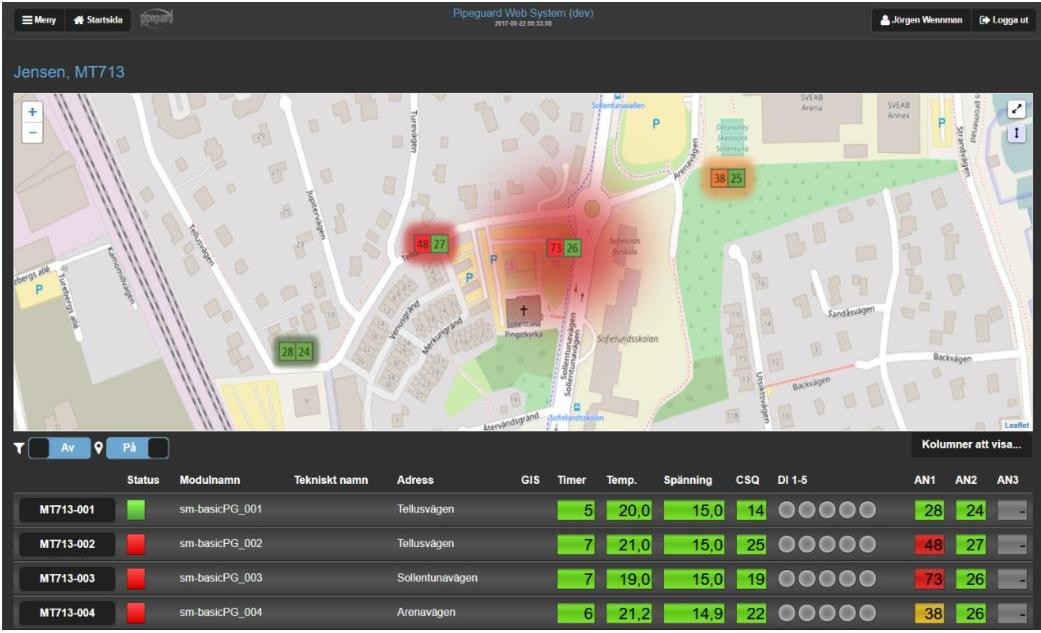Toggle the map pin På switch
This screenshot has width=1041, height=633.
click(137, 448)
